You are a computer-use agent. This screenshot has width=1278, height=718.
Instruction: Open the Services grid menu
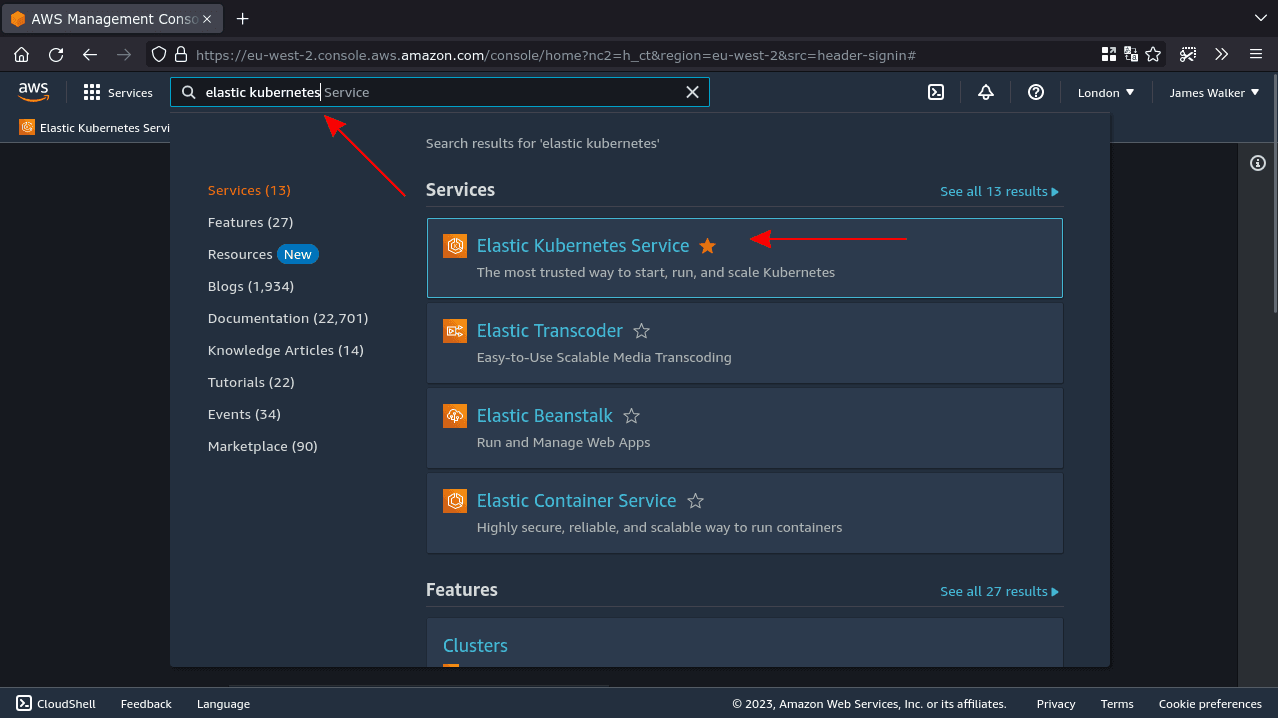(x=118, y=92)
